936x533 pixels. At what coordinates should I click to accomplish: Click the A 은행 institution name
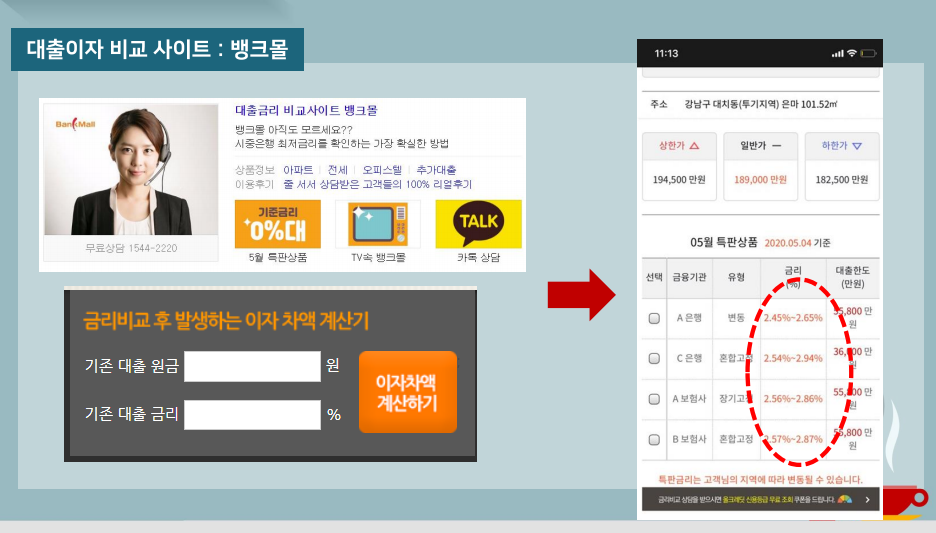pos(689,318)
